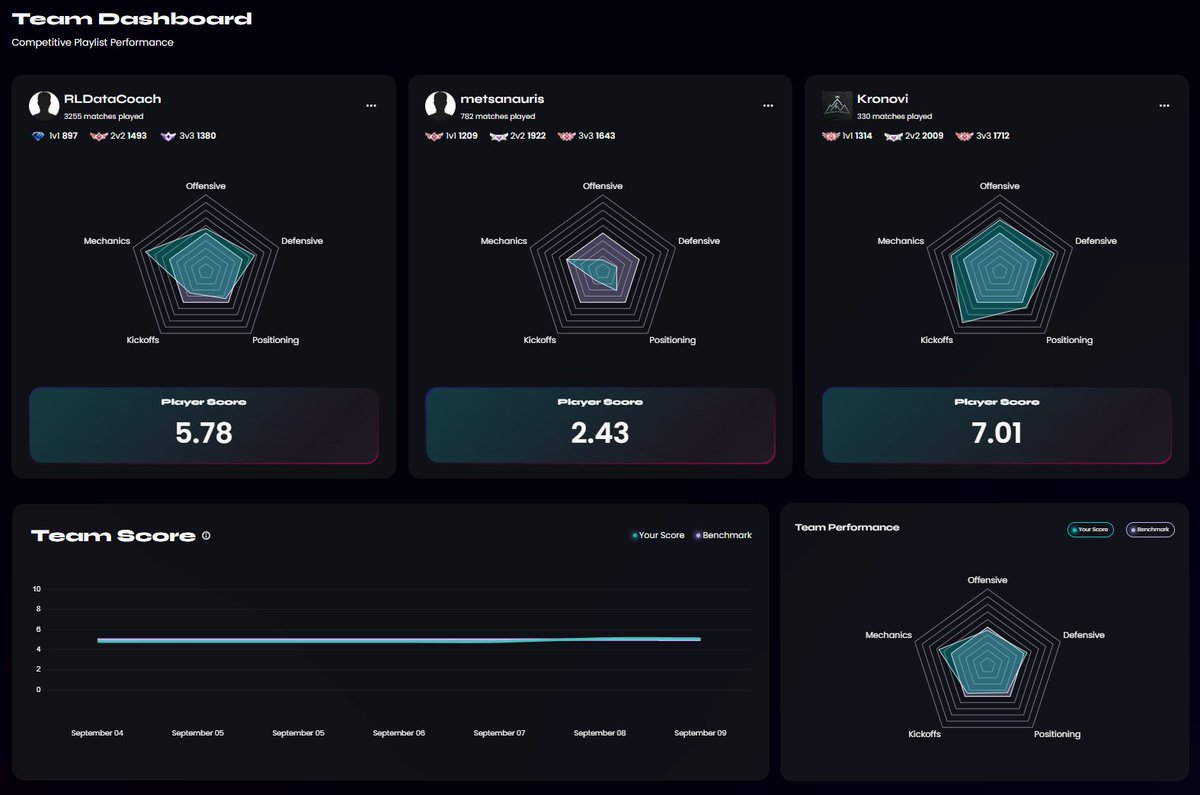Click Kronovi's mountain avatar
1200x795 pixels.
(835, 105)
